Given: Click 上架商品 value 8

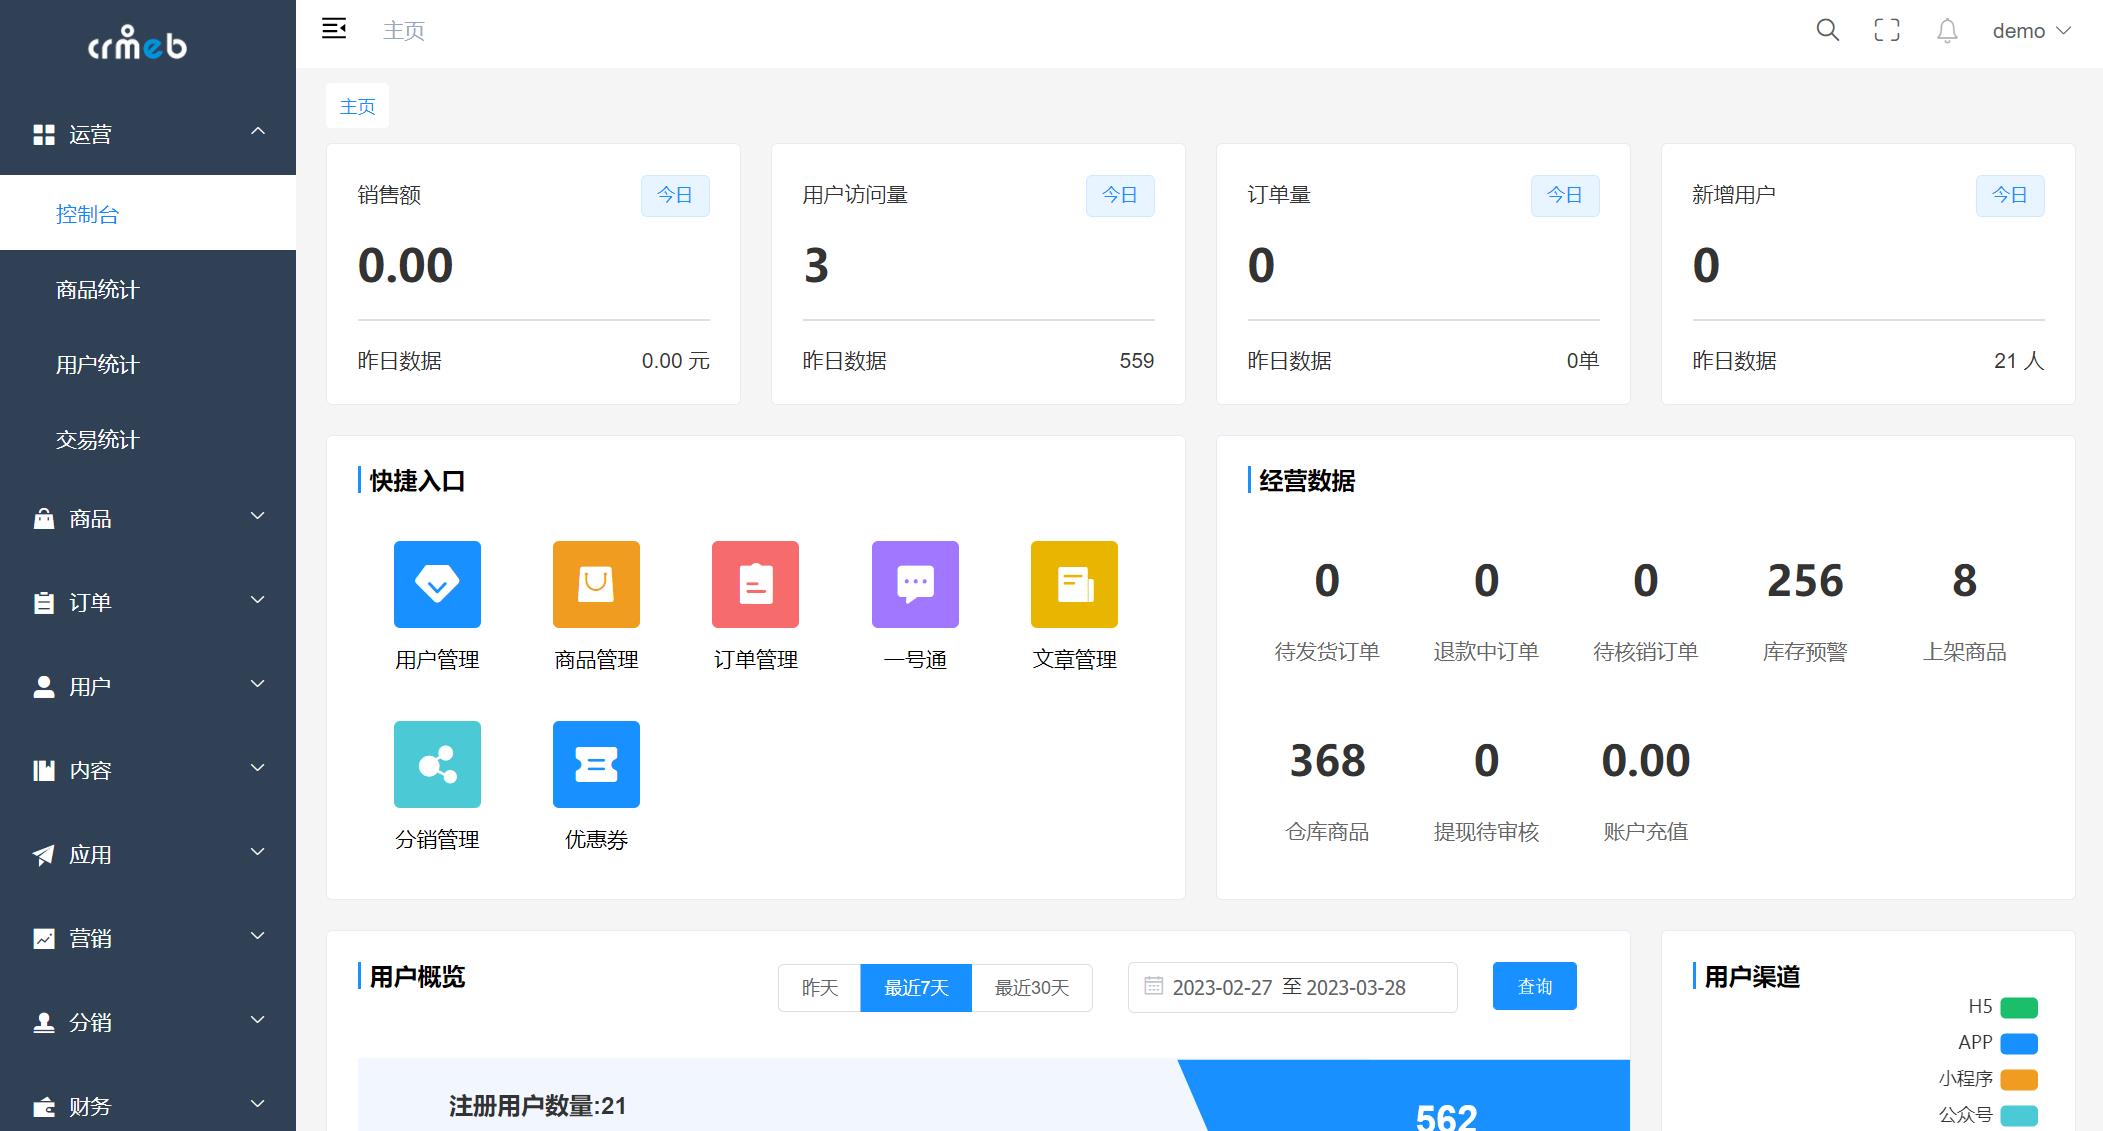Looking at the screenshot, I should click(1964, 580).
